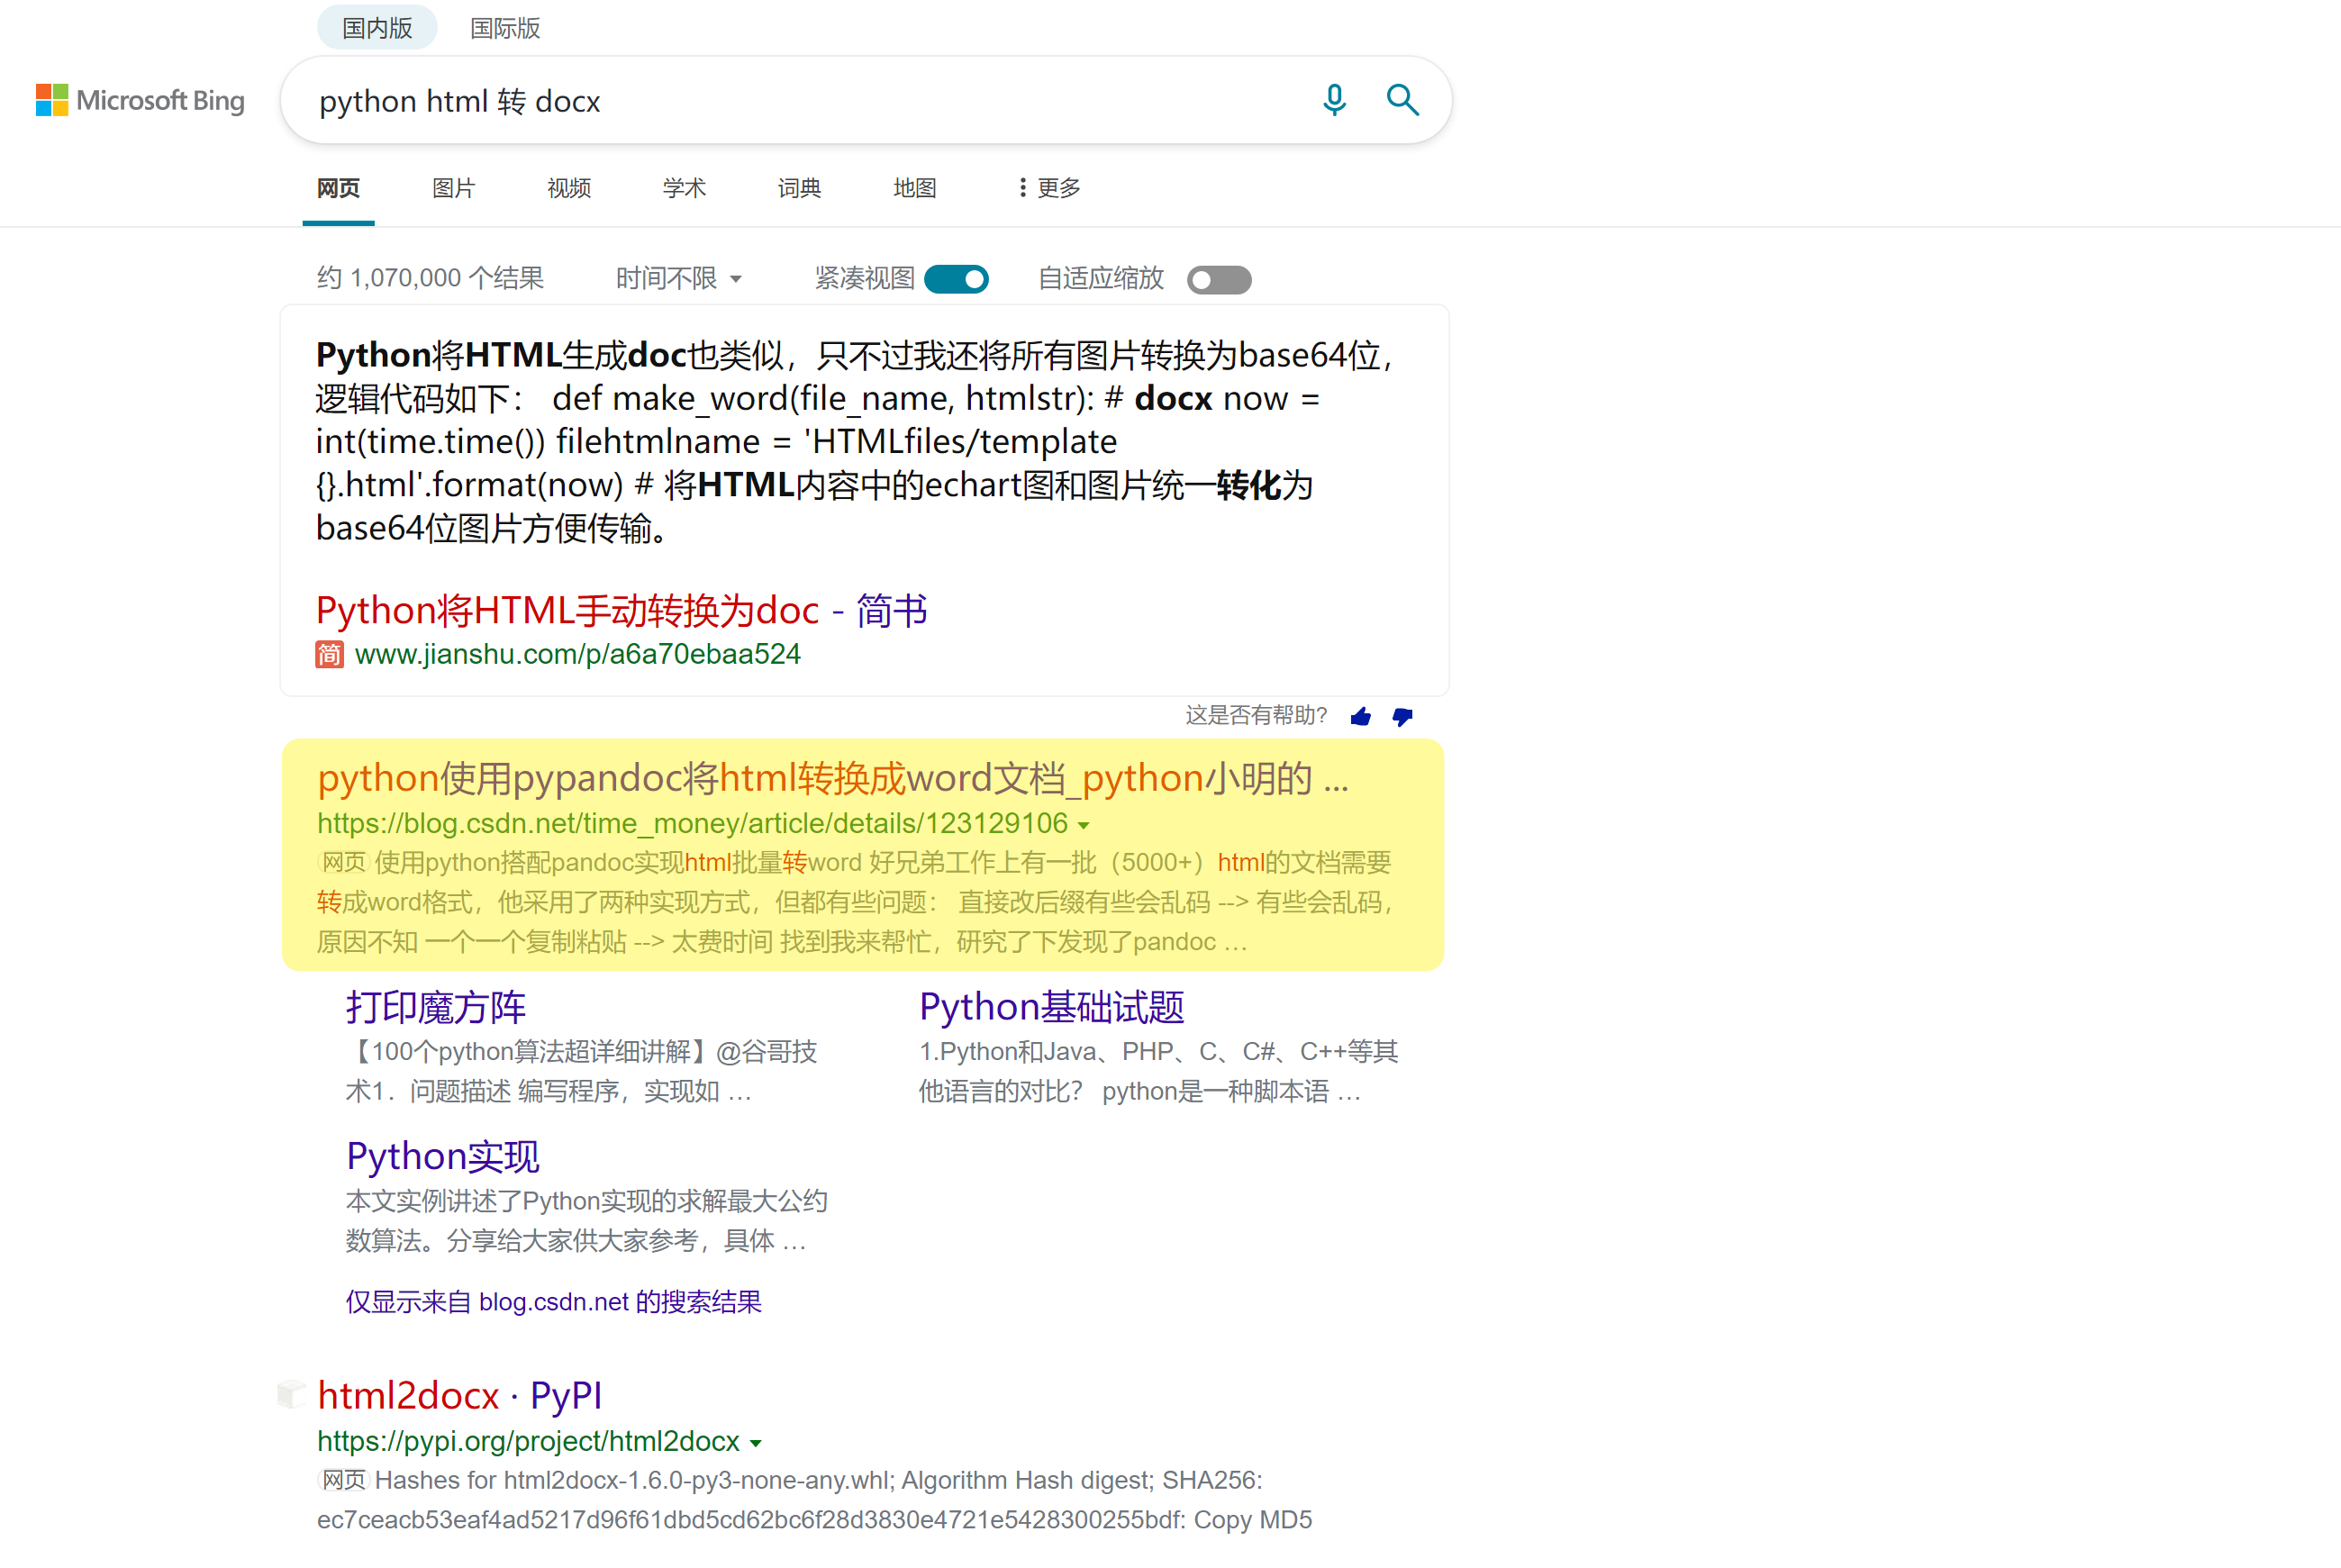Screen dimensions: 2341x1568
Task: Open the 时间不限 time filter dropdown
Action: click(x=678, y=278)
